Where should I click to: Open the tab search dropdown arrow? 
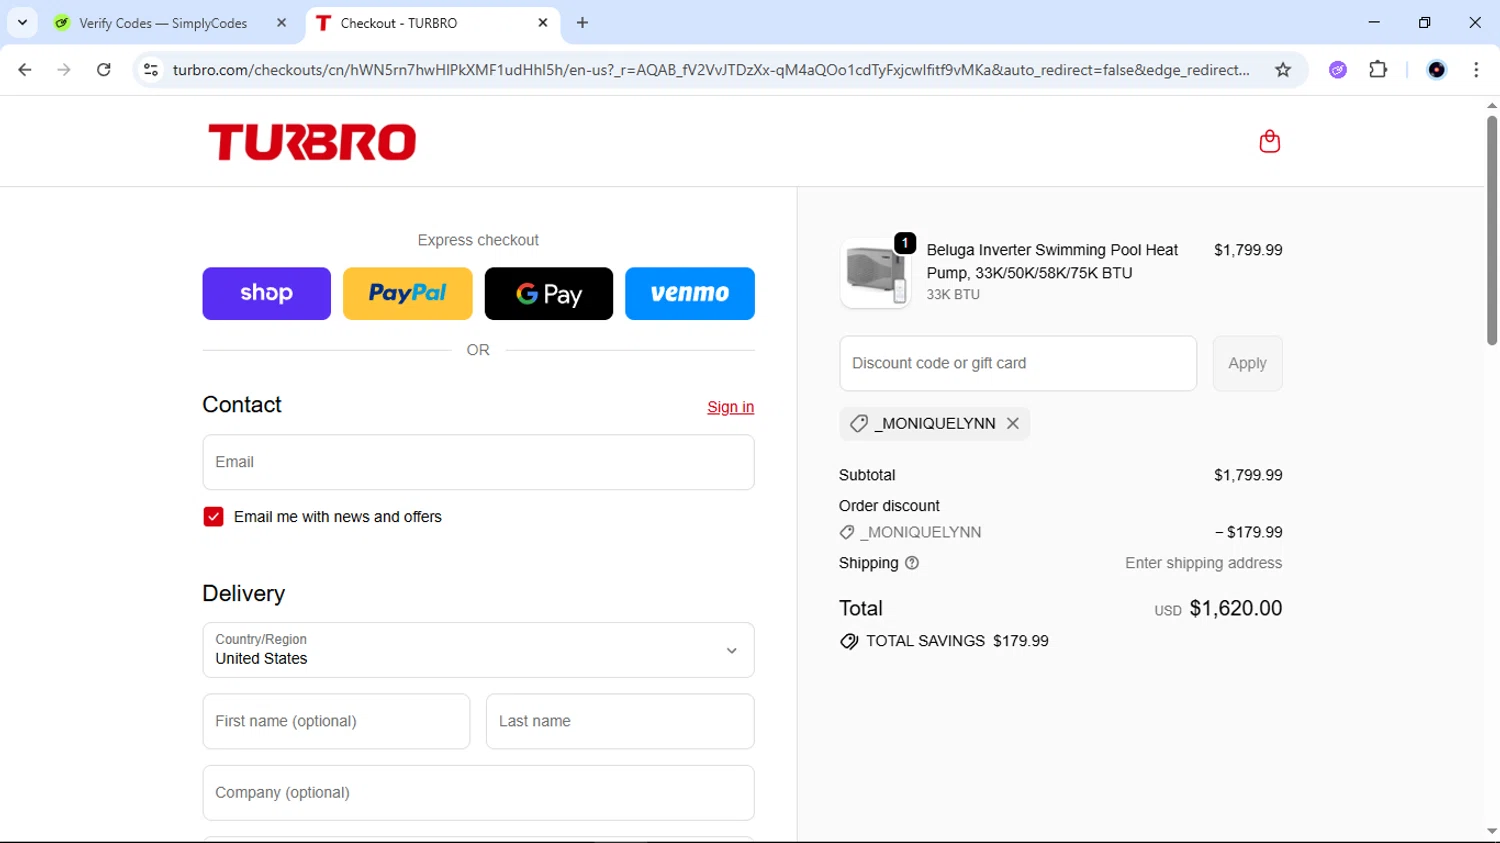point(22,22)
